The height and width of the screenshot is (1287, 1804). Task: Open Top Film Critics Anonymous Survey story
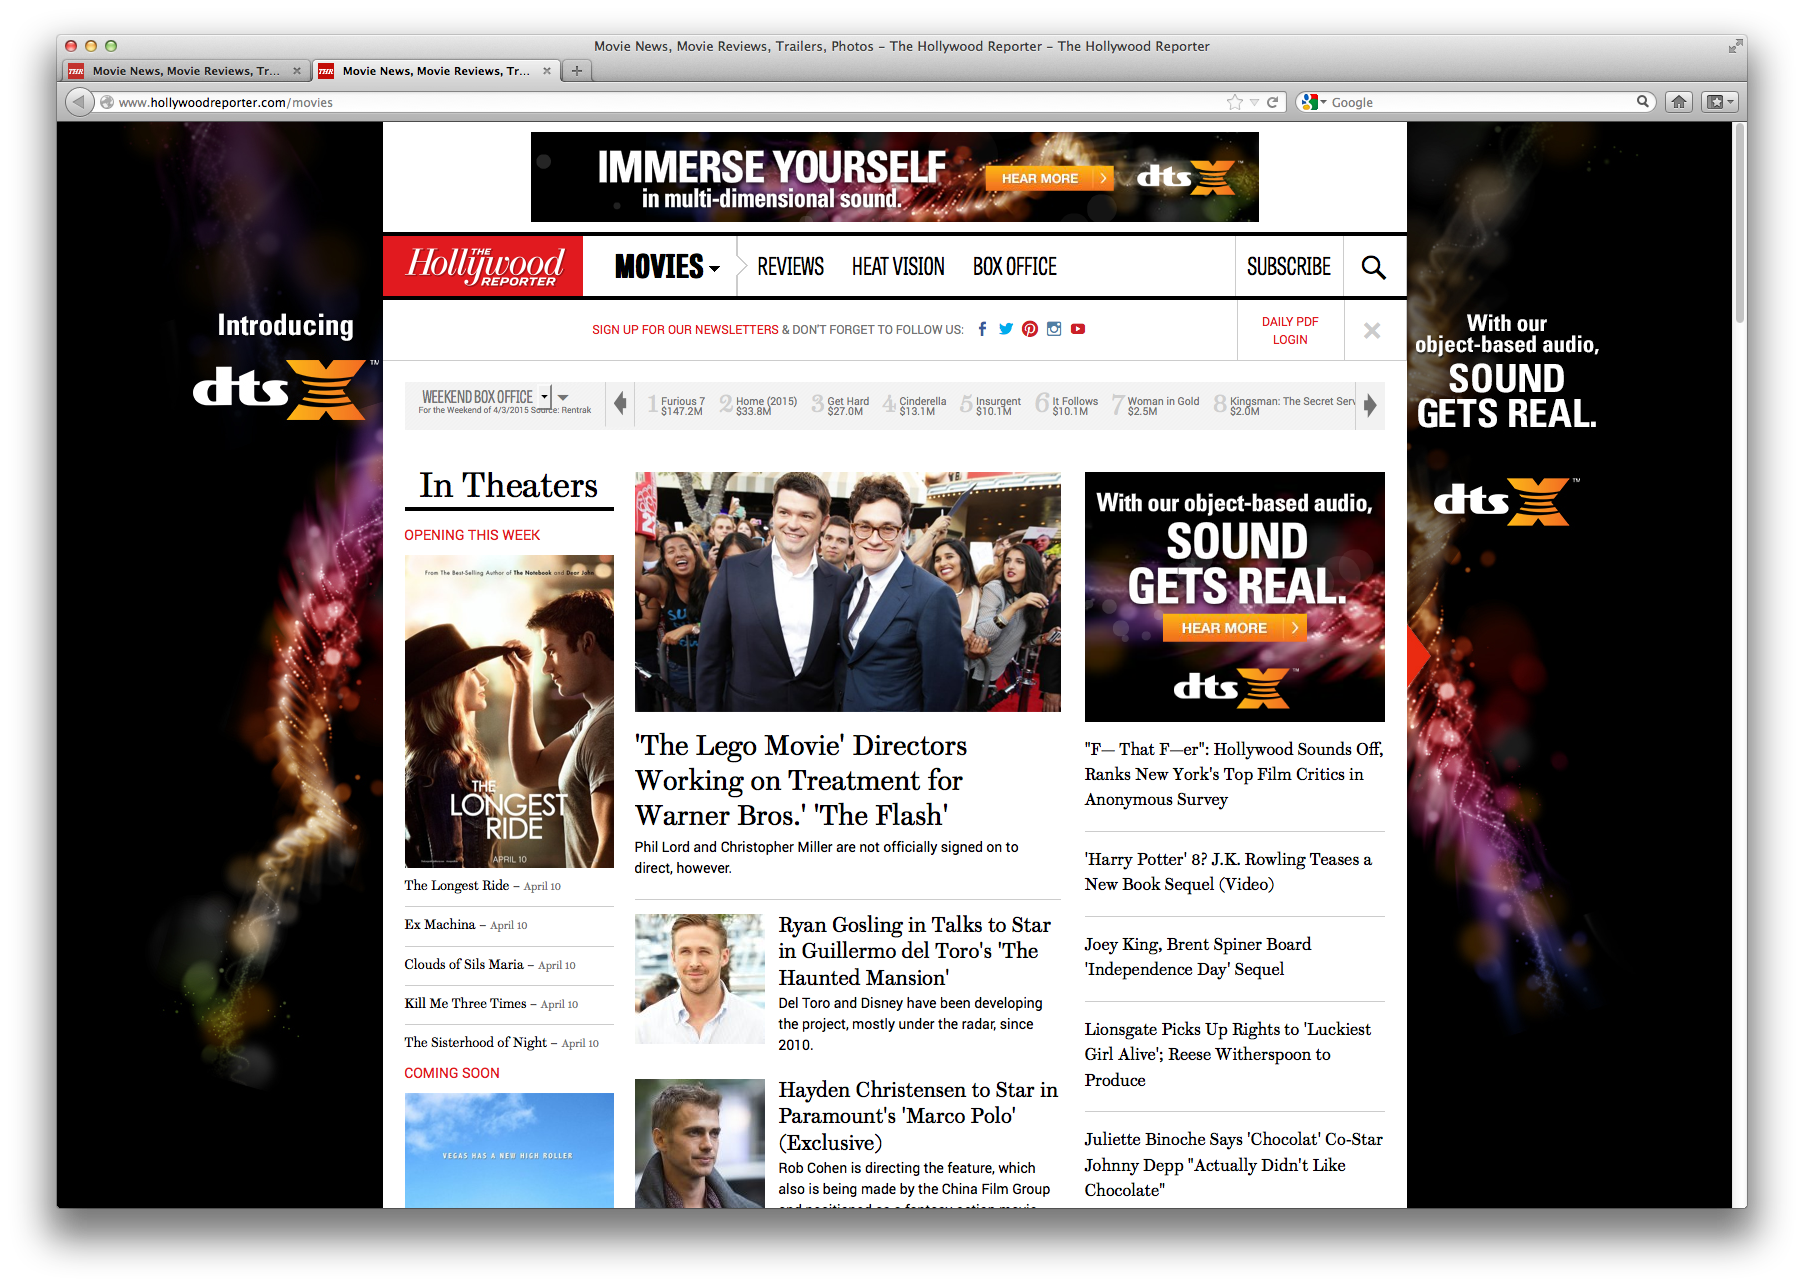[x=1234, y=774]
